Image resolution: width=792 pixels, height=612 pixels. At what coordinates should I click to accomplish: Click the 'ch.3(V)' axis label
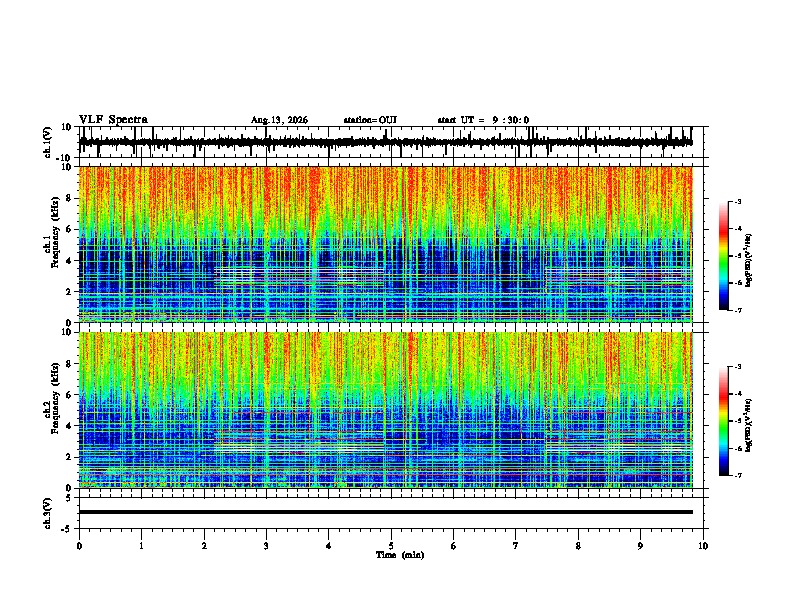click(x=48, y=513)
